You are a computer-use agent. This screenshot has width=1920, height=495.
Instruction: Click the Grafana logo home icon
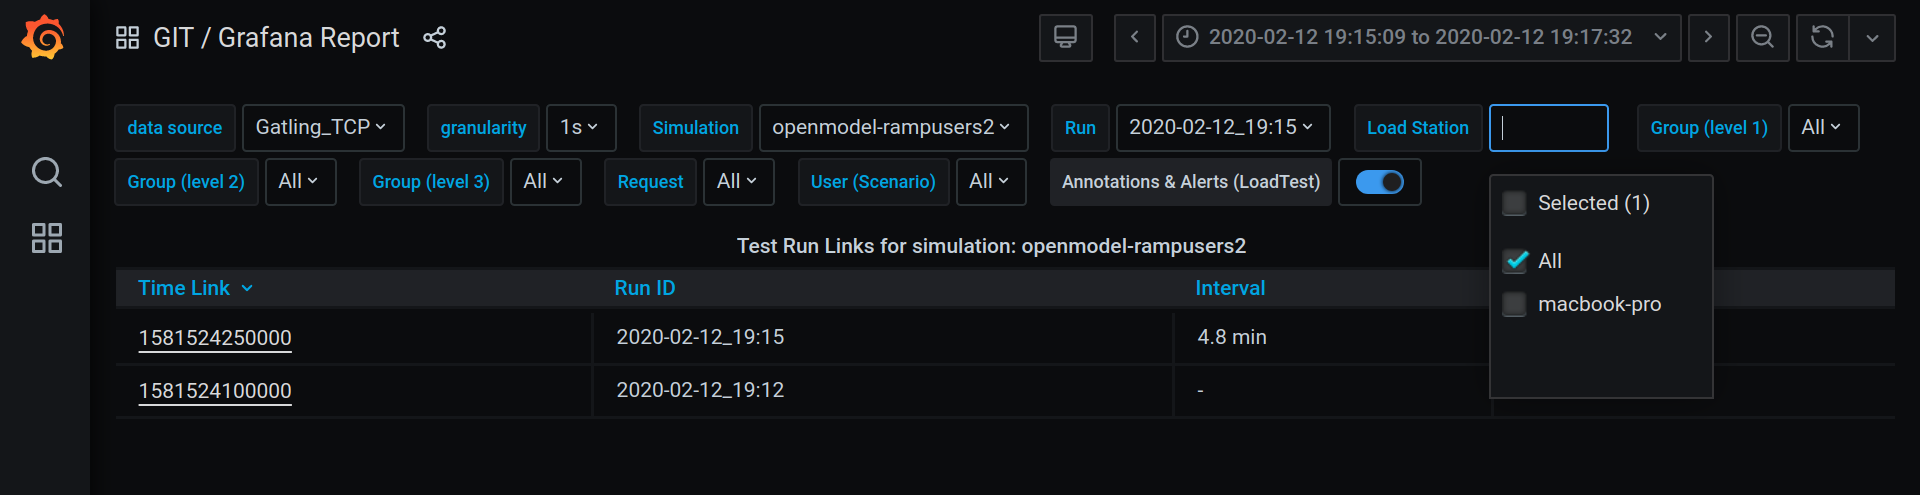coord(44,38)
